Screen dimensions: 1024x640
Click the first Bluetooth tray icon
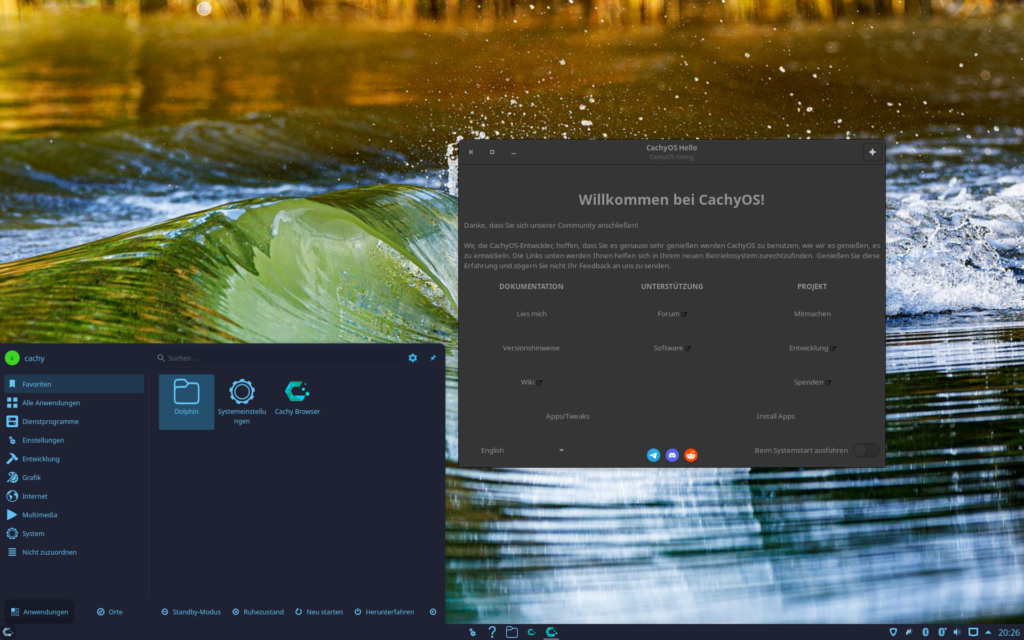click(925, 632)
